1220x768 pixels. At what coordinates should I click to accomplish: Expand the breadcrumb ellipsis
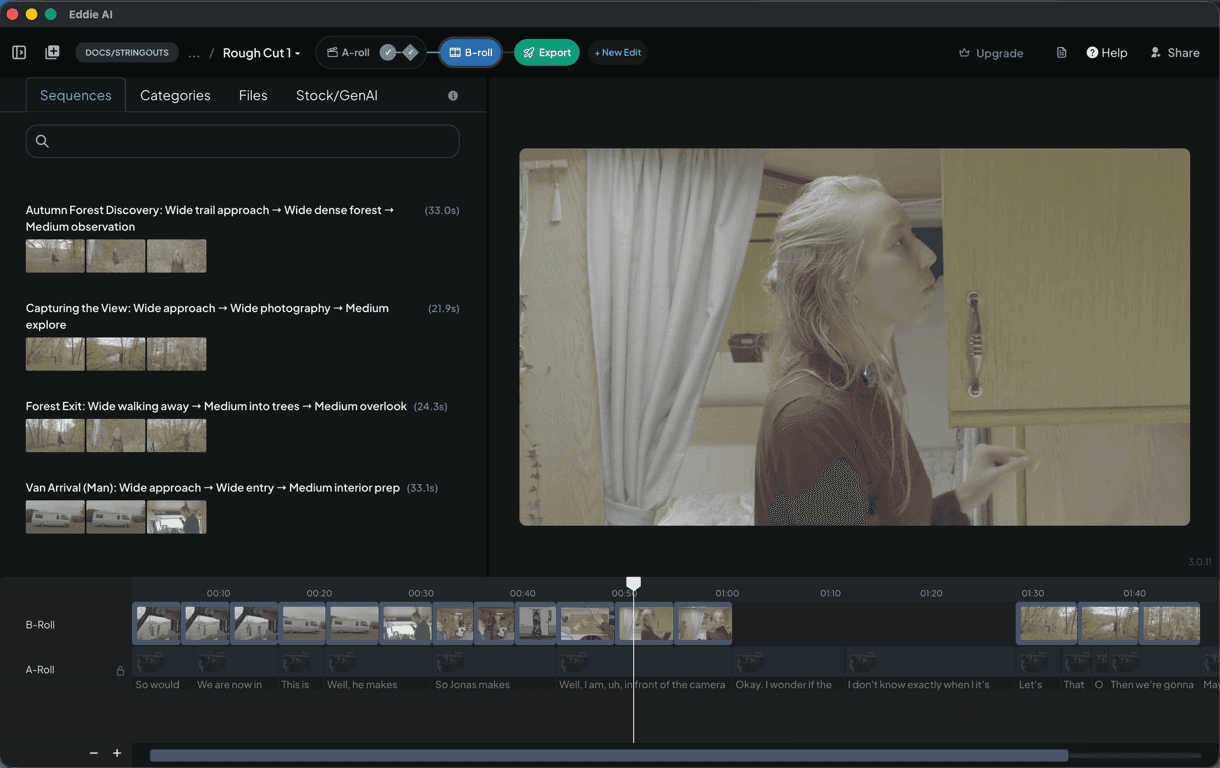(x=194, y=53)
